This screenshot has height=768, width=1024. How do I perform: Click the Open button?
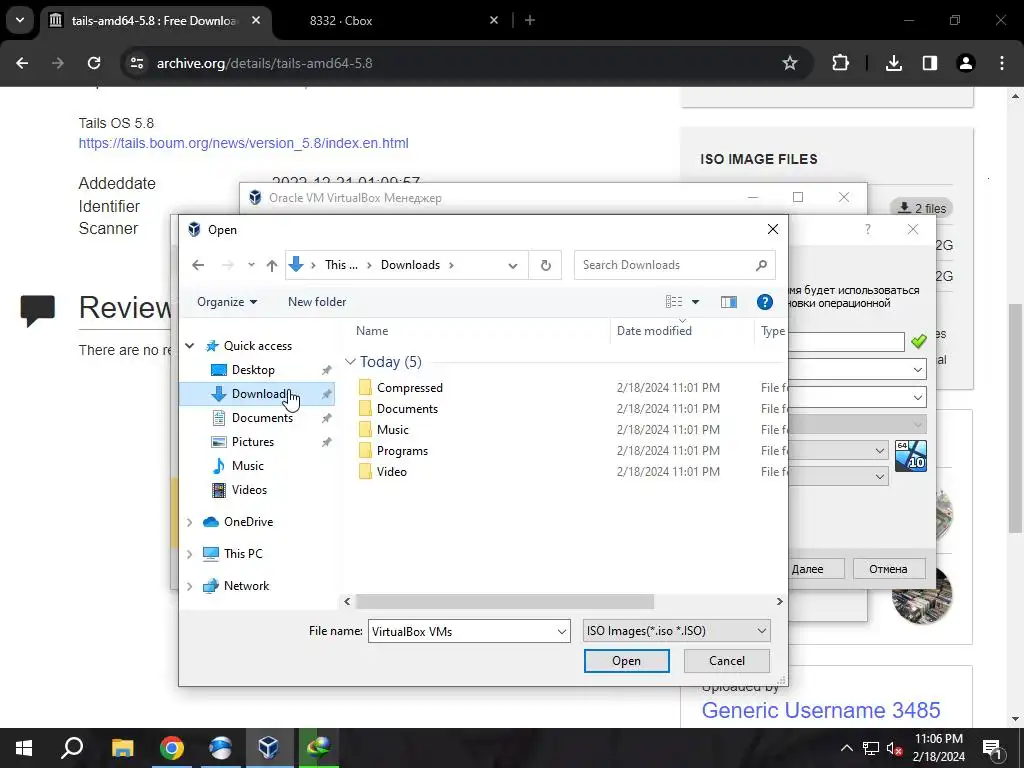[626, 661]
